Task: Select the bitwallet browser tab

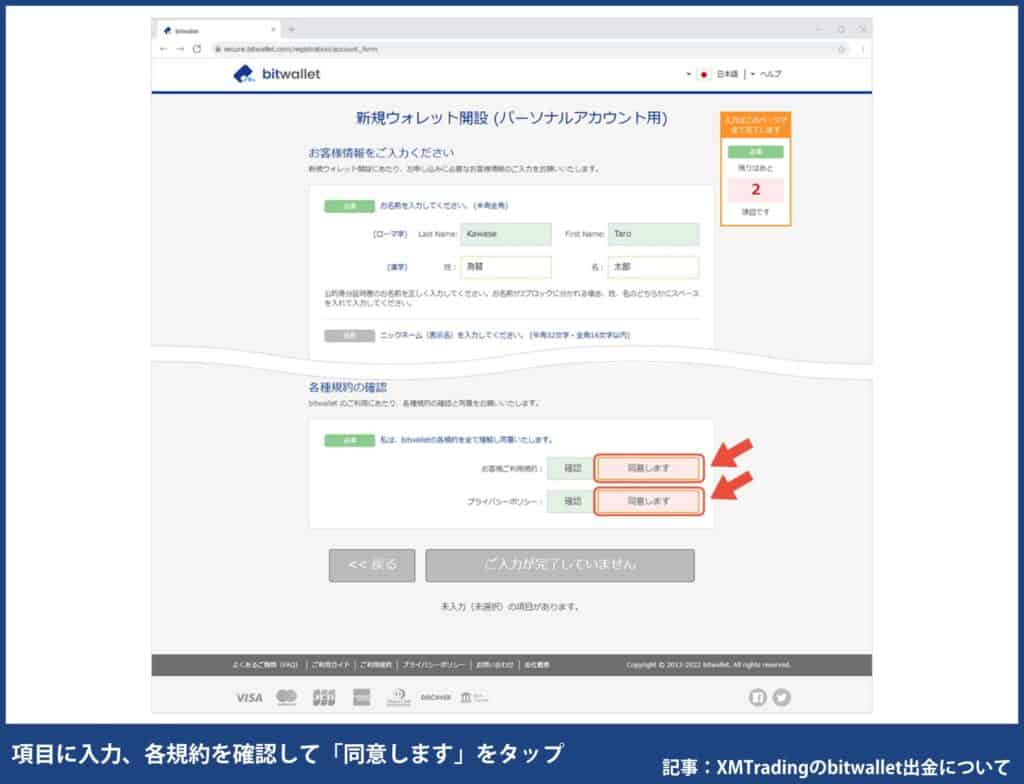Action: [x=219, y=30]
